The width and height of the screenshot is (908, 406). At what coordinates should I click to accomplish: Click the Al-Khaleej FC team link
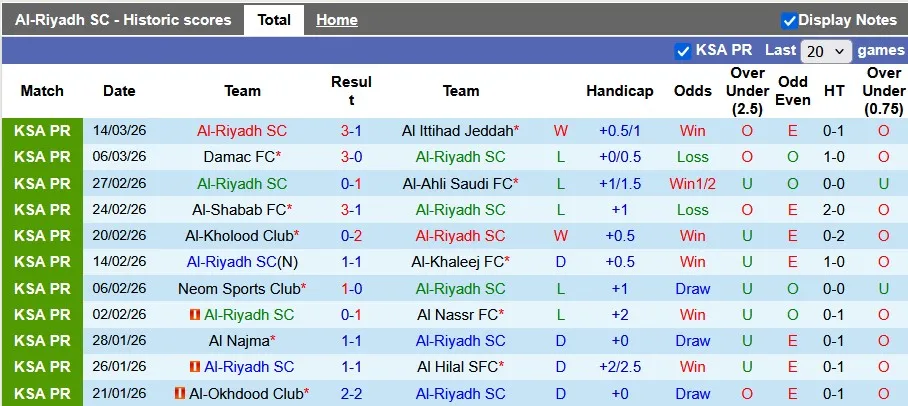tap(457, 262)
